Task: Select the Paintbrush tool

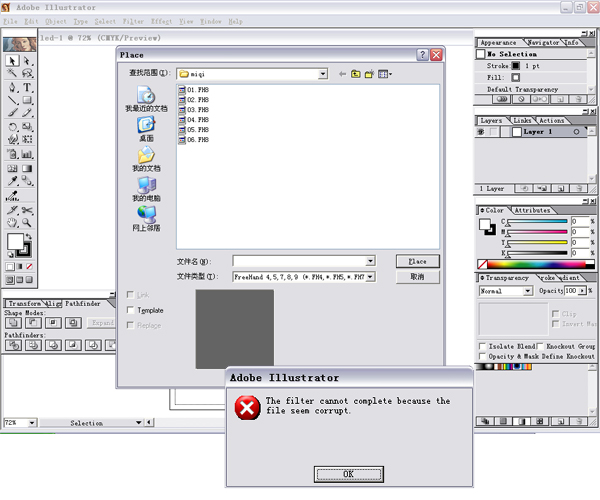Action: tap(12, 112)
